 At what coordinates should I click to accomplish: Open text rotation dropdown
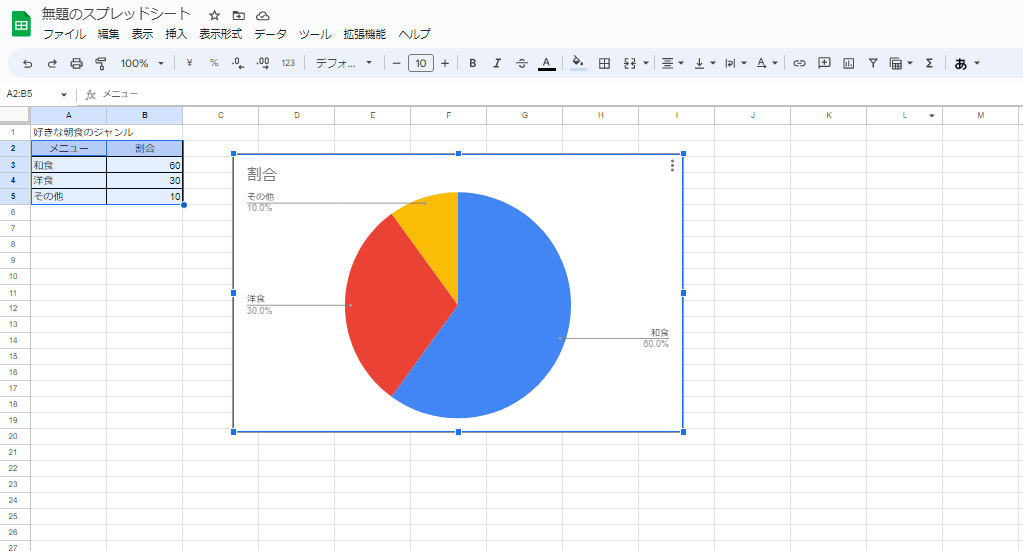click(767, 63)
